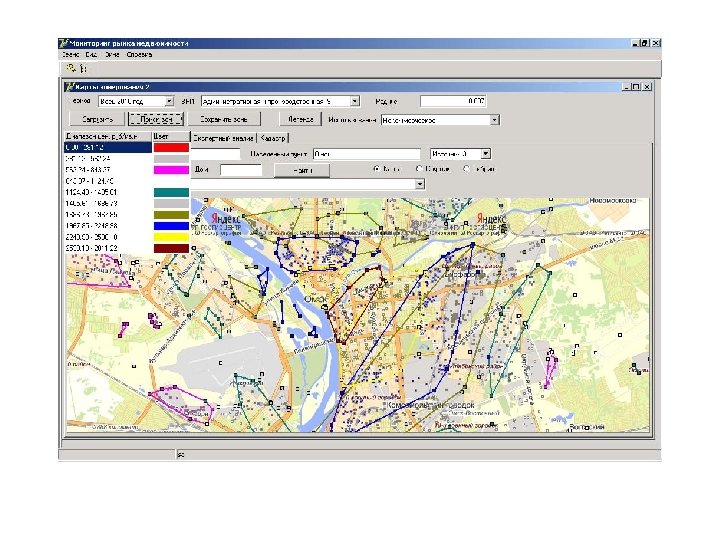Click the red color swatch
Screen dimensions: 720x540
coord(171,147)
